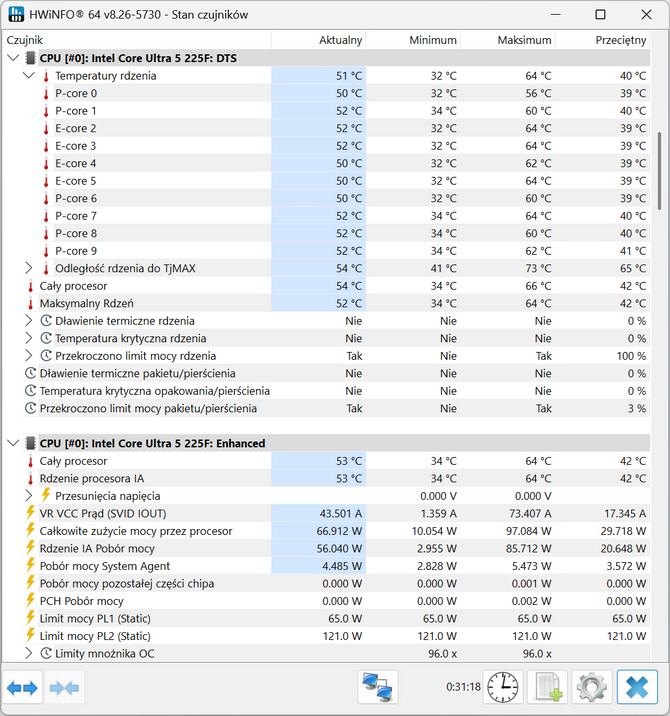Reset the elapsed time clock button

coord(503,687)
